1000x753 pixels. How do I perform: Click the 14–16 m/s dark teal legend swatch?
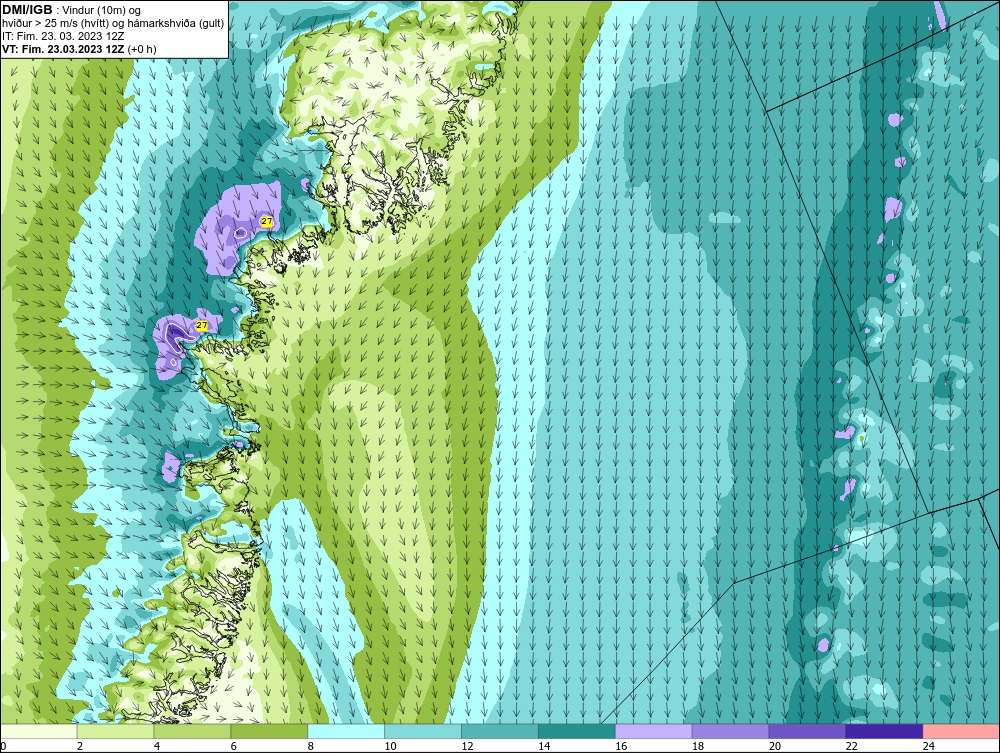tap(577, 731)
